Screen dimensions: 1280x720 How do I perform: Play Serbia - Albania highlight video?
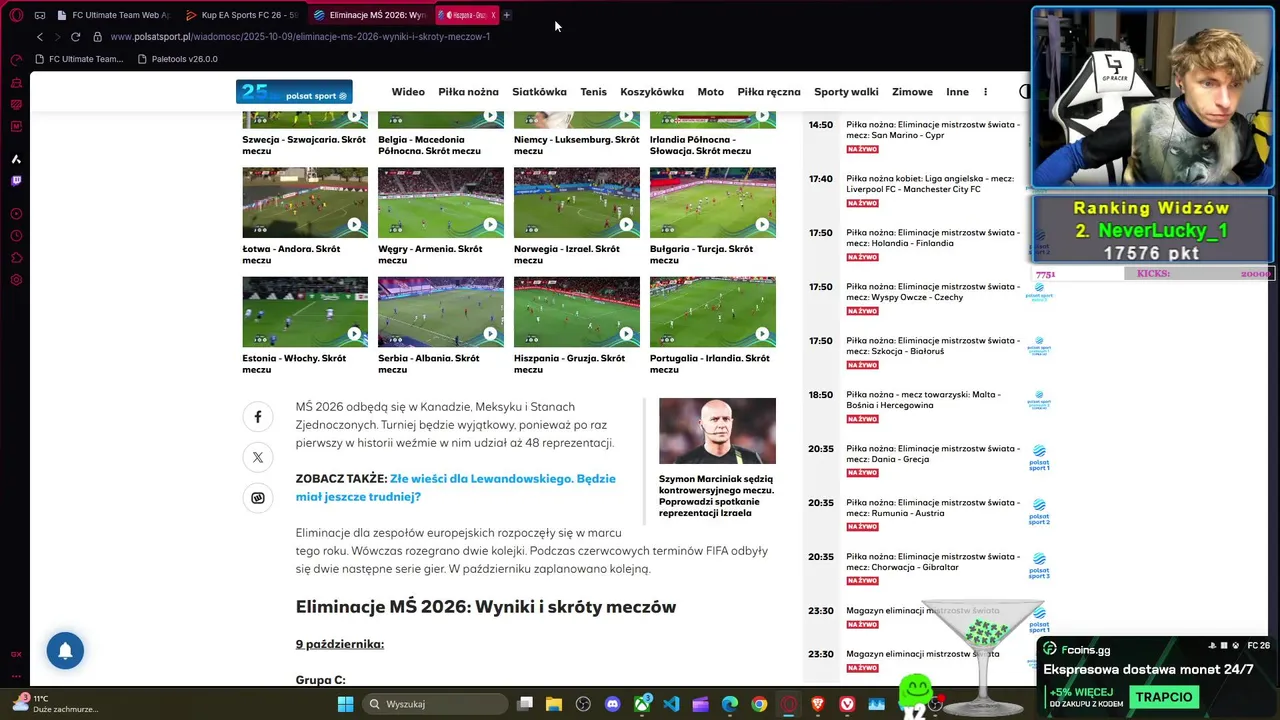pos(441,312)
